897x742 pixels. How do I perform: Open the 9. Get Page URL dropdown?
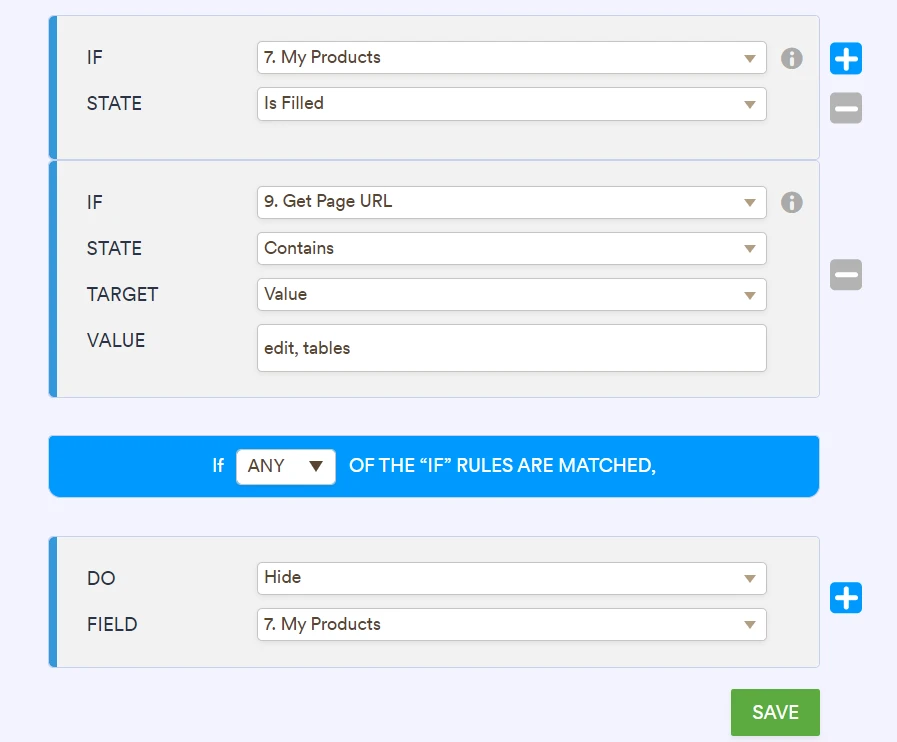click(511, 202)
